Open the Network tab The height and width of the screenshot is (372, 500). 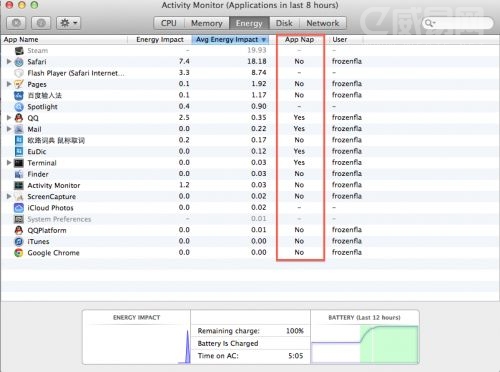pyautogui.click(x=323, y=23)
